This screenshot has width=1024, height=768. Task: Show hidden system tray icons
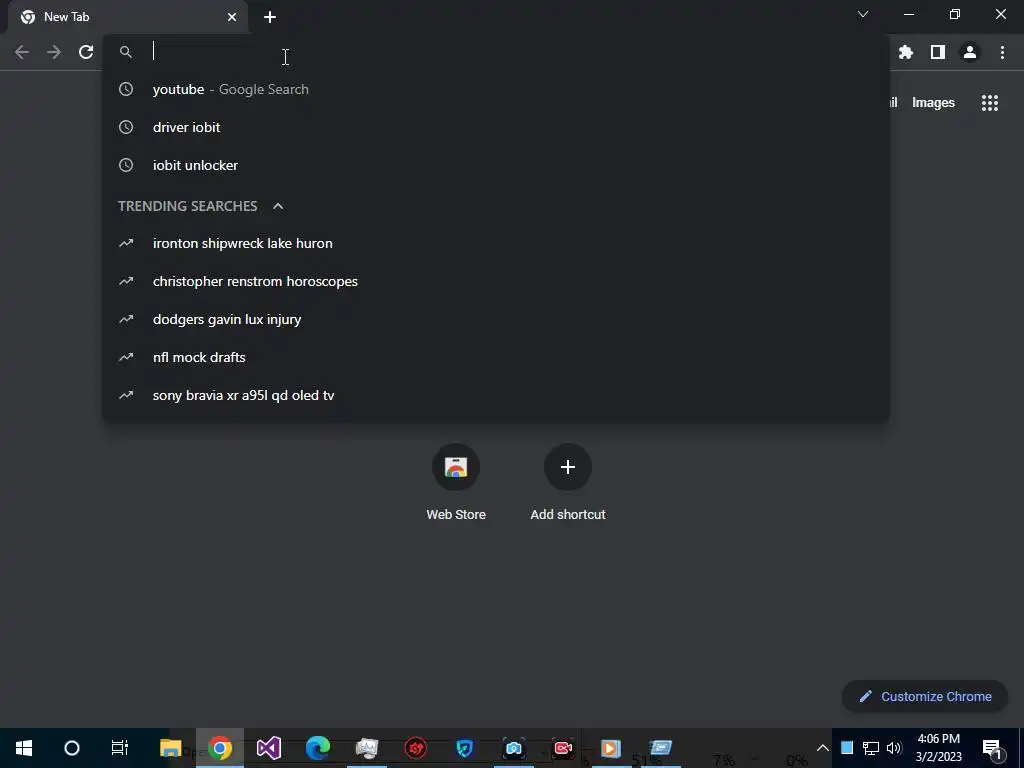823,748
